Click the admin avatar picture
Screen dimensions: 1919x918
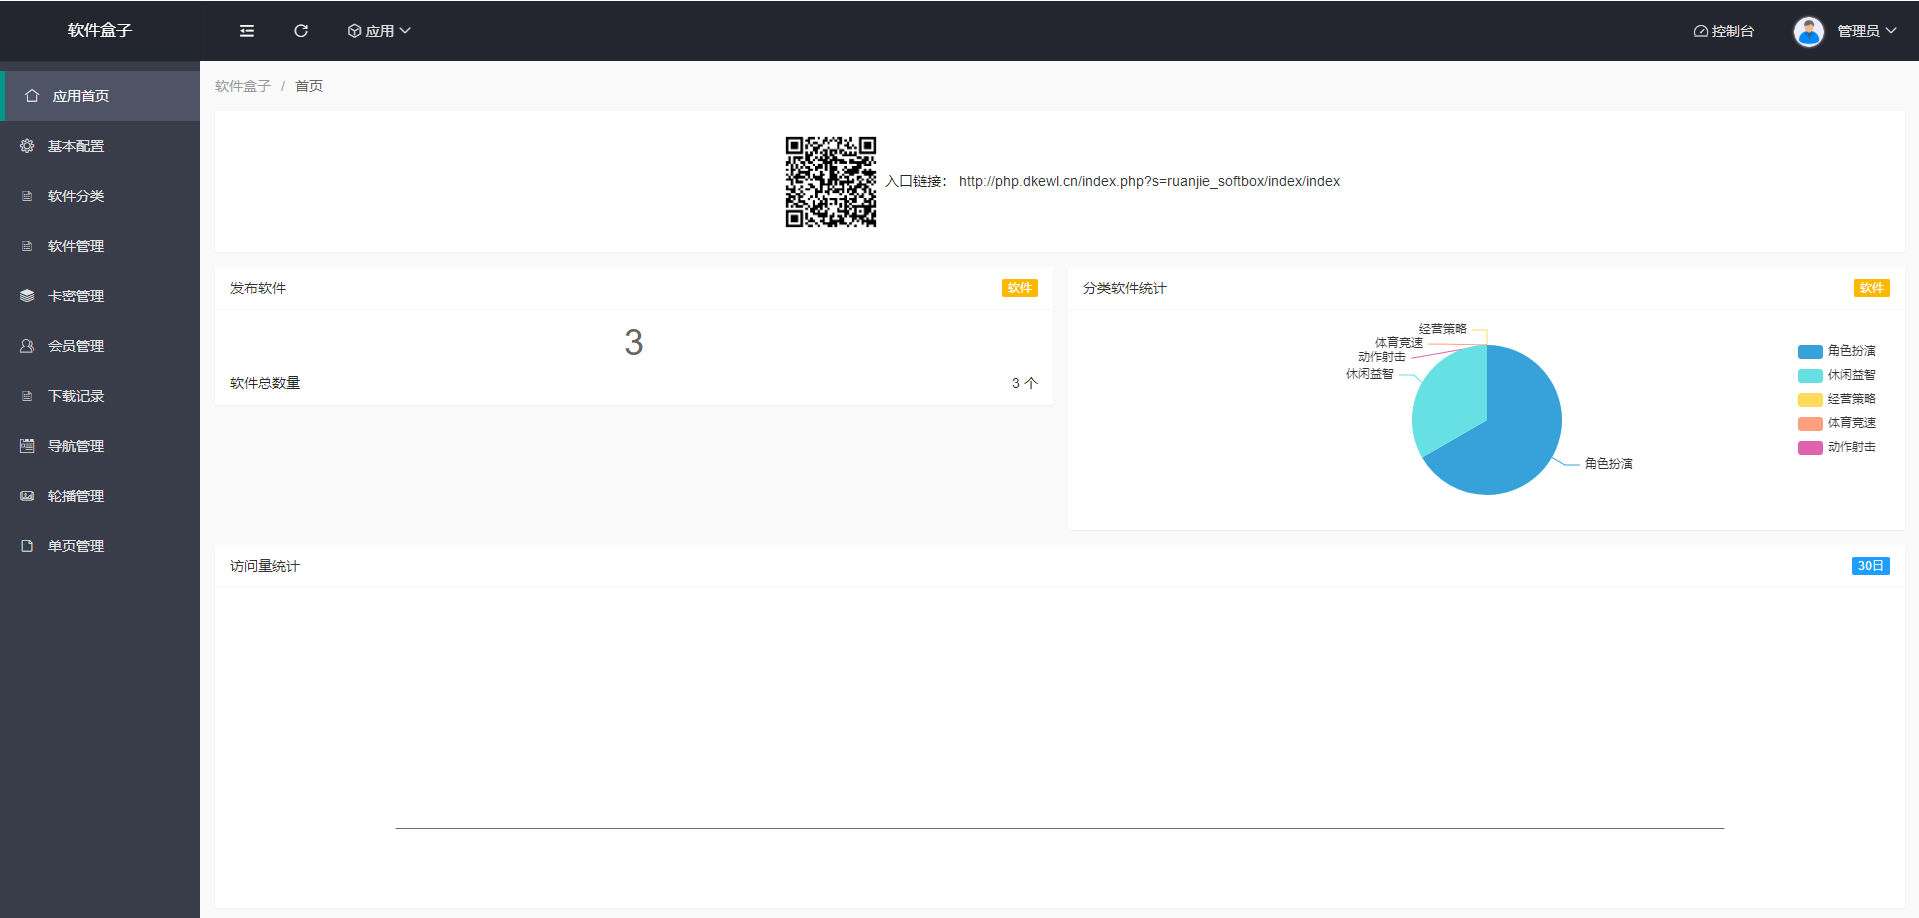point(1808,31)
